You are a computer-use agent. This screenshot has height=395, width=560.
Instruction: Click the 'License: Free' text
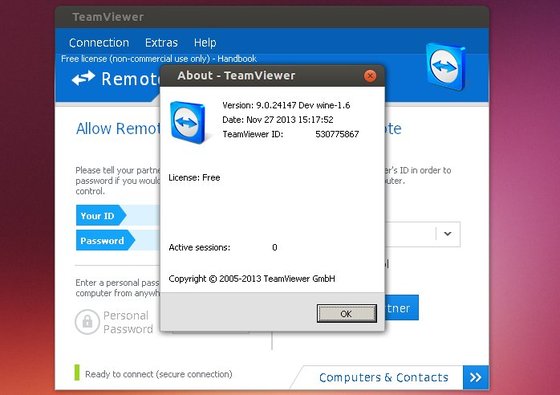click(194, 178)
